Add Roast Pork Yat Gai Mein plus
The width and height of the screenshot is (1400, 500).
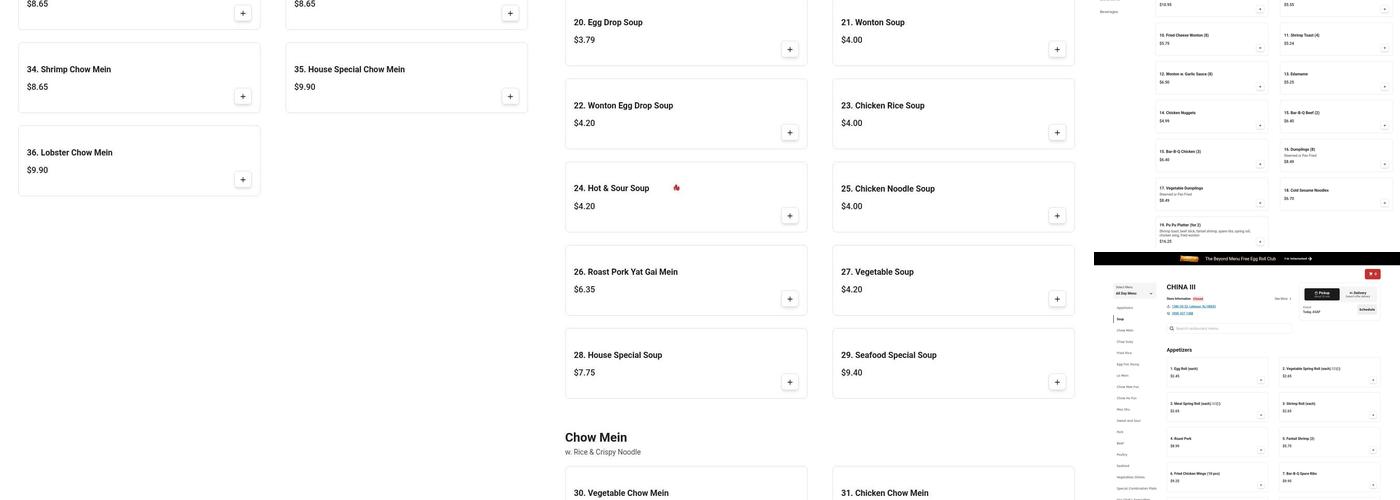(790, 299)
